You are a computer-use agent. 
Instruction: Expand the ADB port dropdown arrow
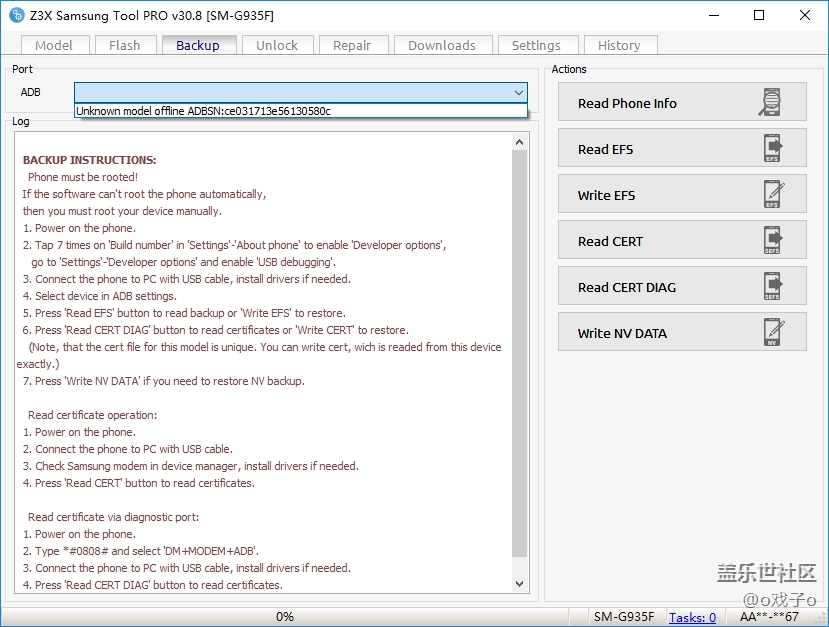coord(518,92)
